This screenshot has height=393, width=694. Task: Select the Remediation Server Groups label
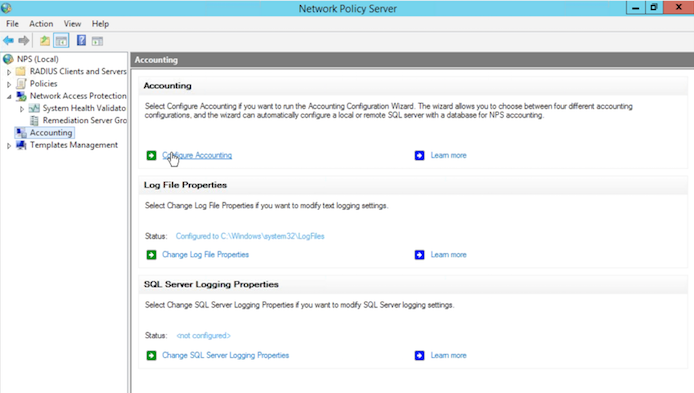pyautogui.click(x=85, y=120)
